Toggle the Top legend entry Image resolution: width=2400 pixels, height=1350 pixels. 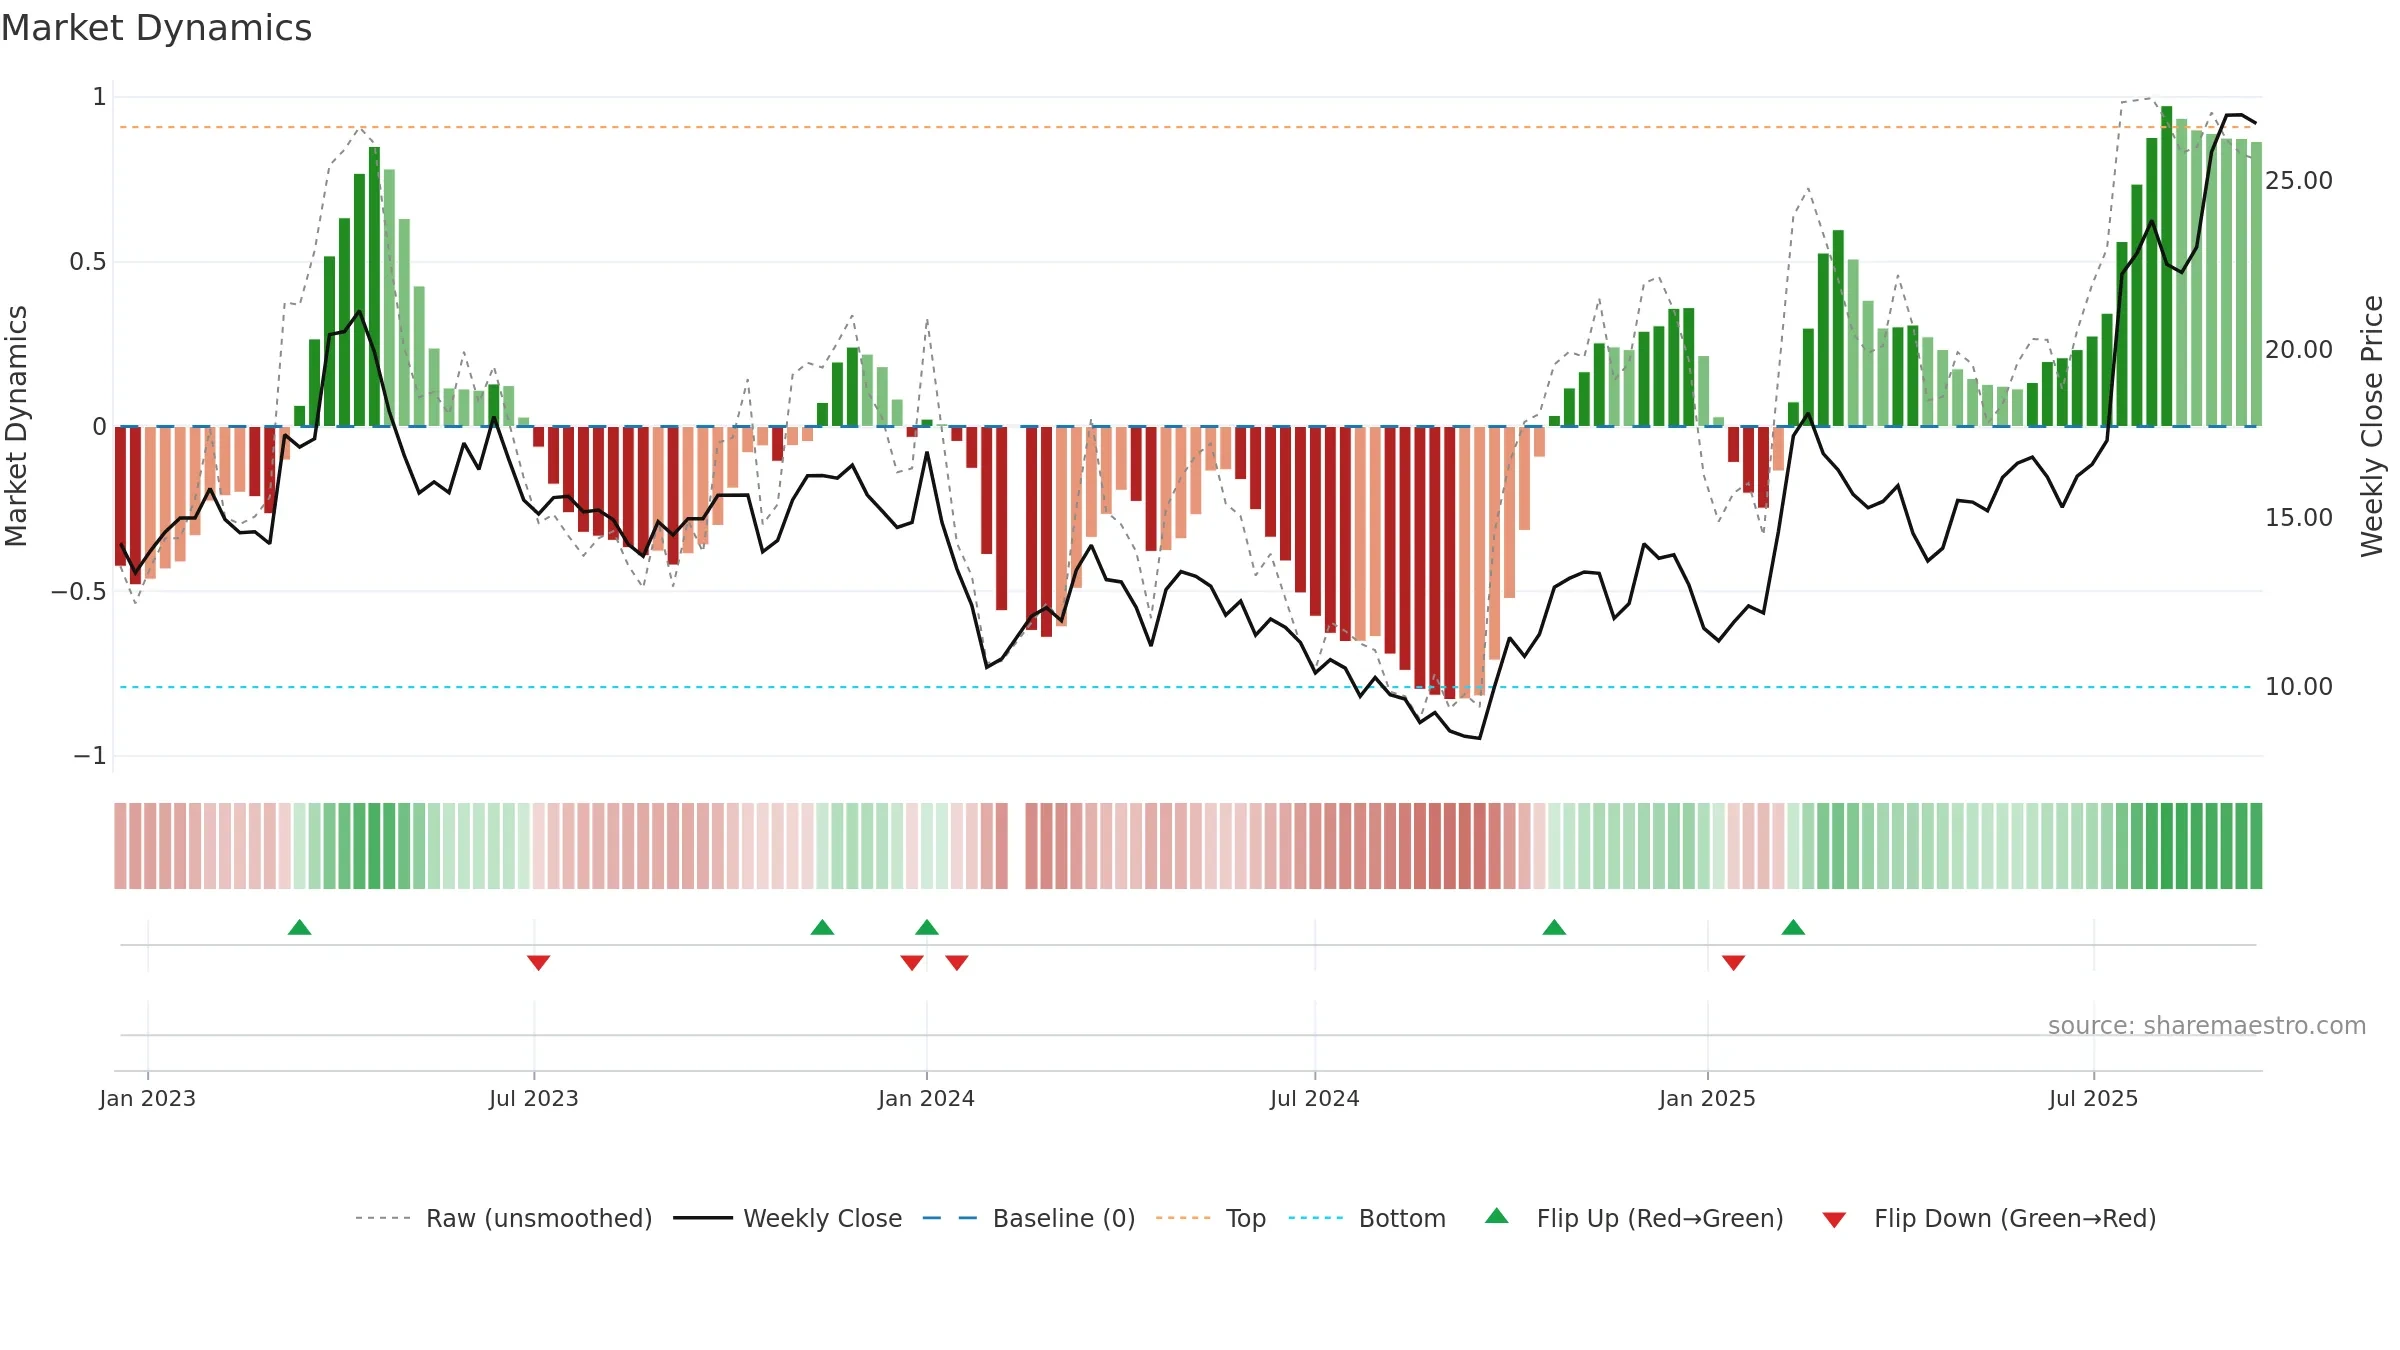pyautogui.click(x=1210, y=1218)
